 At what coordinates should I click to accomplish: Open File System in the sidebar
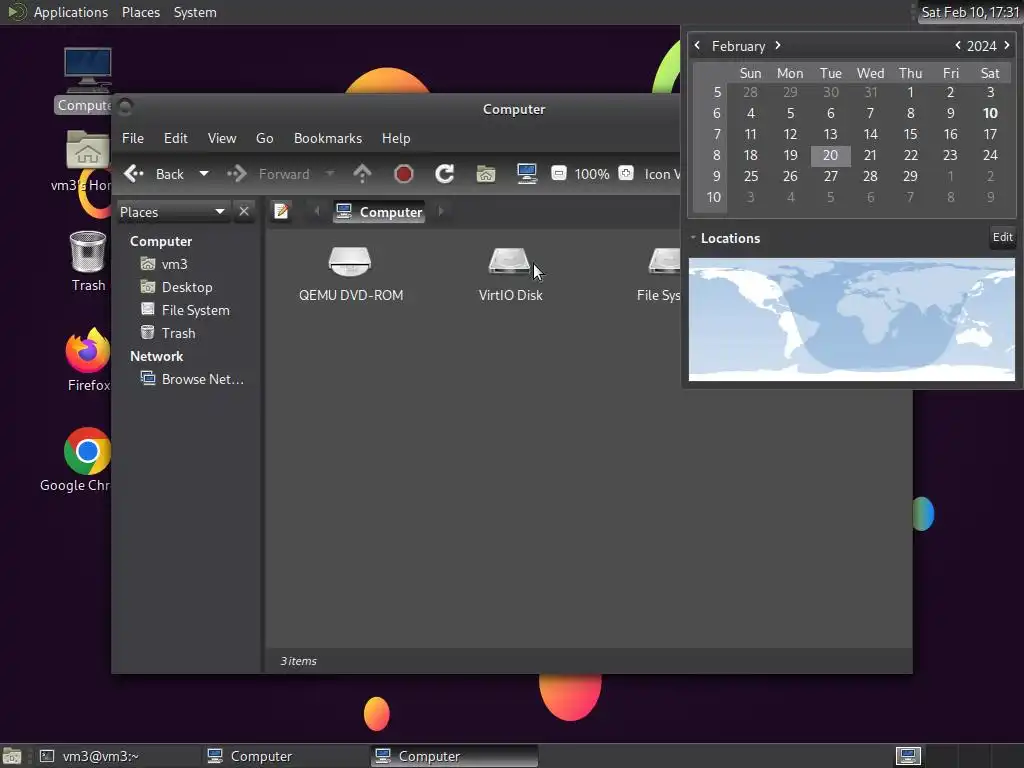click(x=195, y=310)
